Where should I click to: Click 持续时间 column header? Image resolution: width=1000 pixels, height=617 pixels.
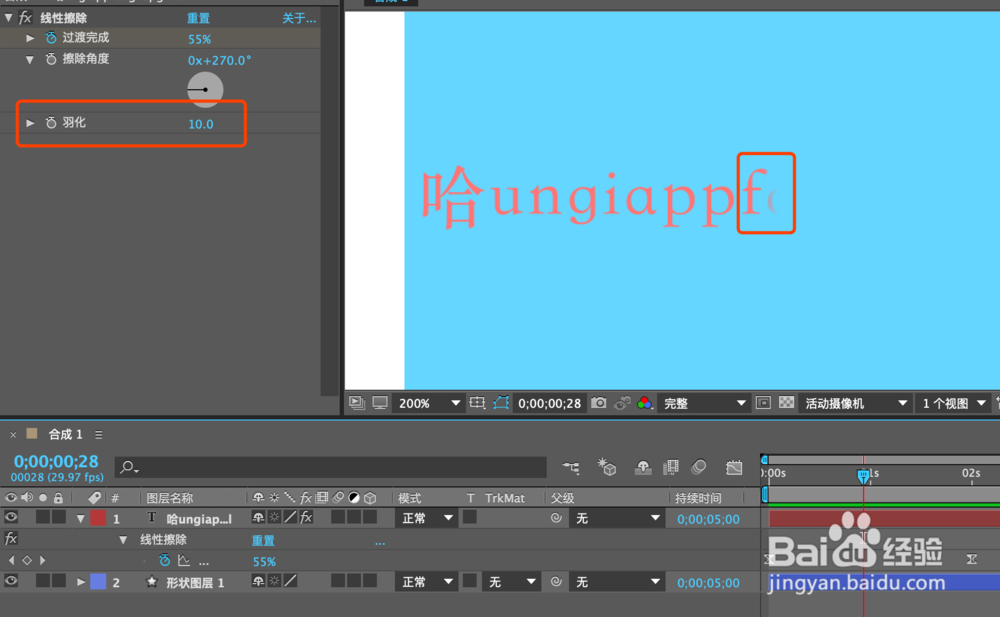[698, 498]
